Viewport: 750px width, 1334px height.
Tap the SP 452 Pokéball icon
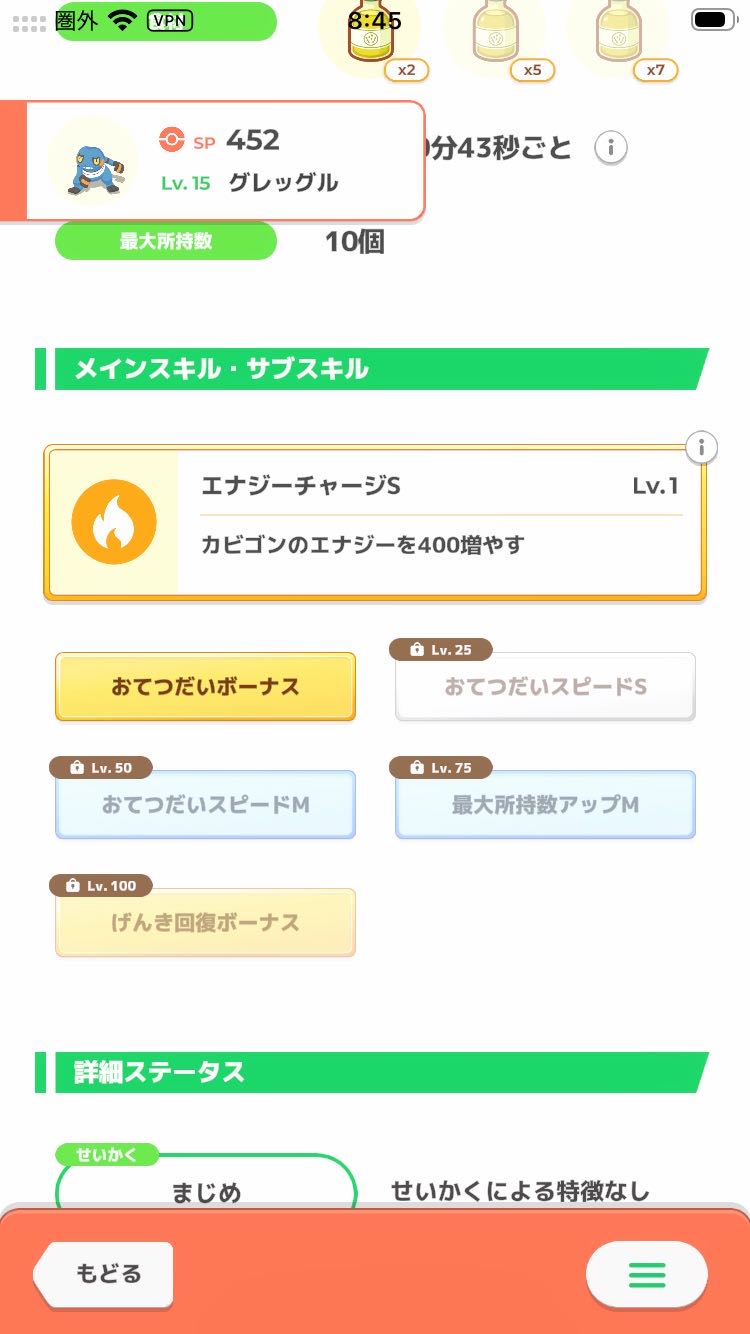click(x=172, y=141)
